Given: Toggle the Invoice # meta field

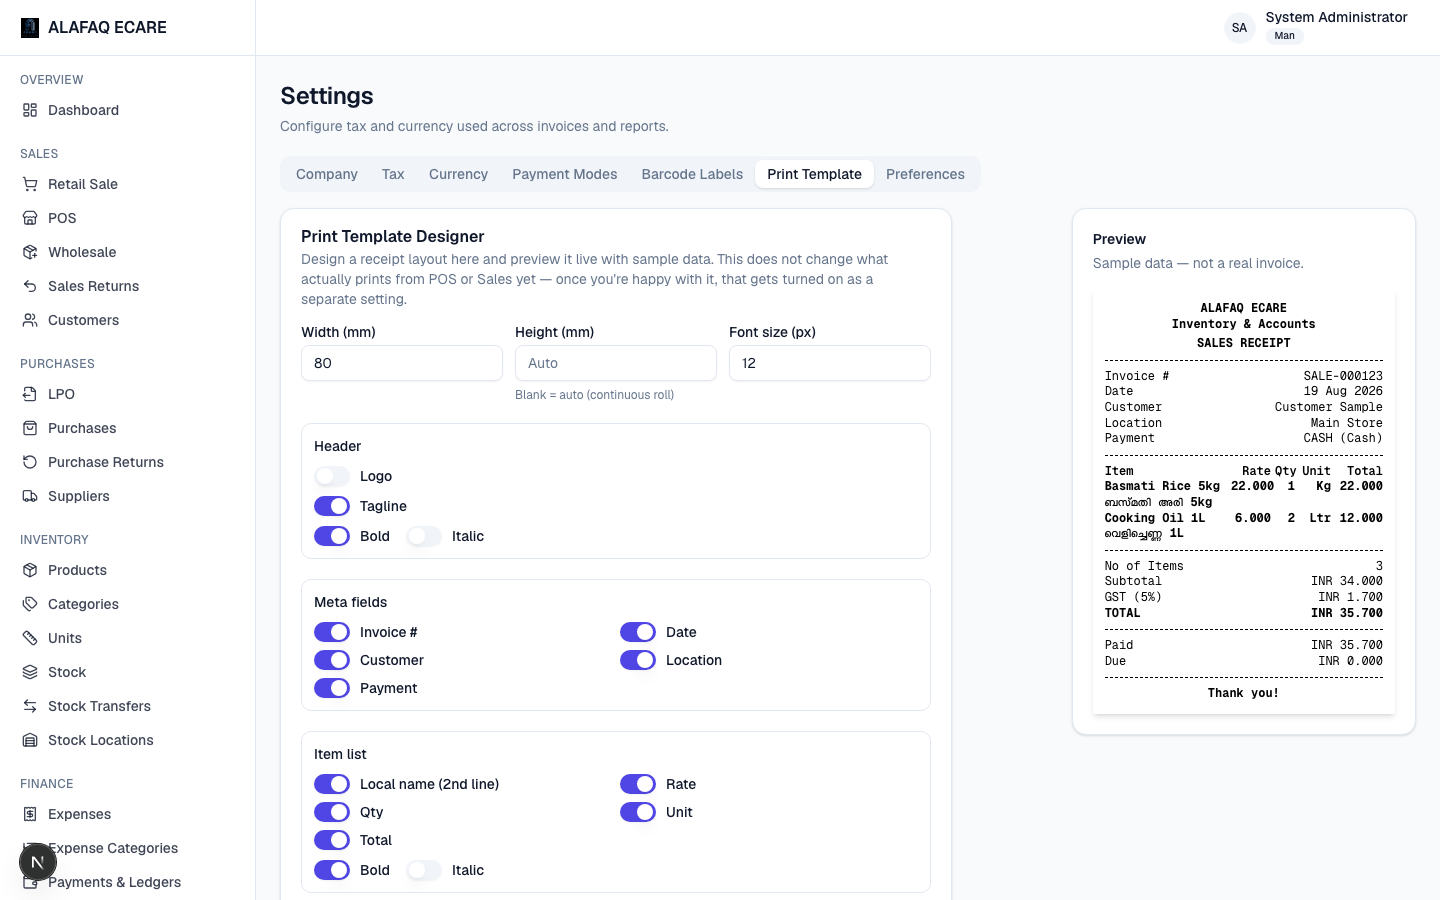Looking at the screenshot, I should 332,632.
